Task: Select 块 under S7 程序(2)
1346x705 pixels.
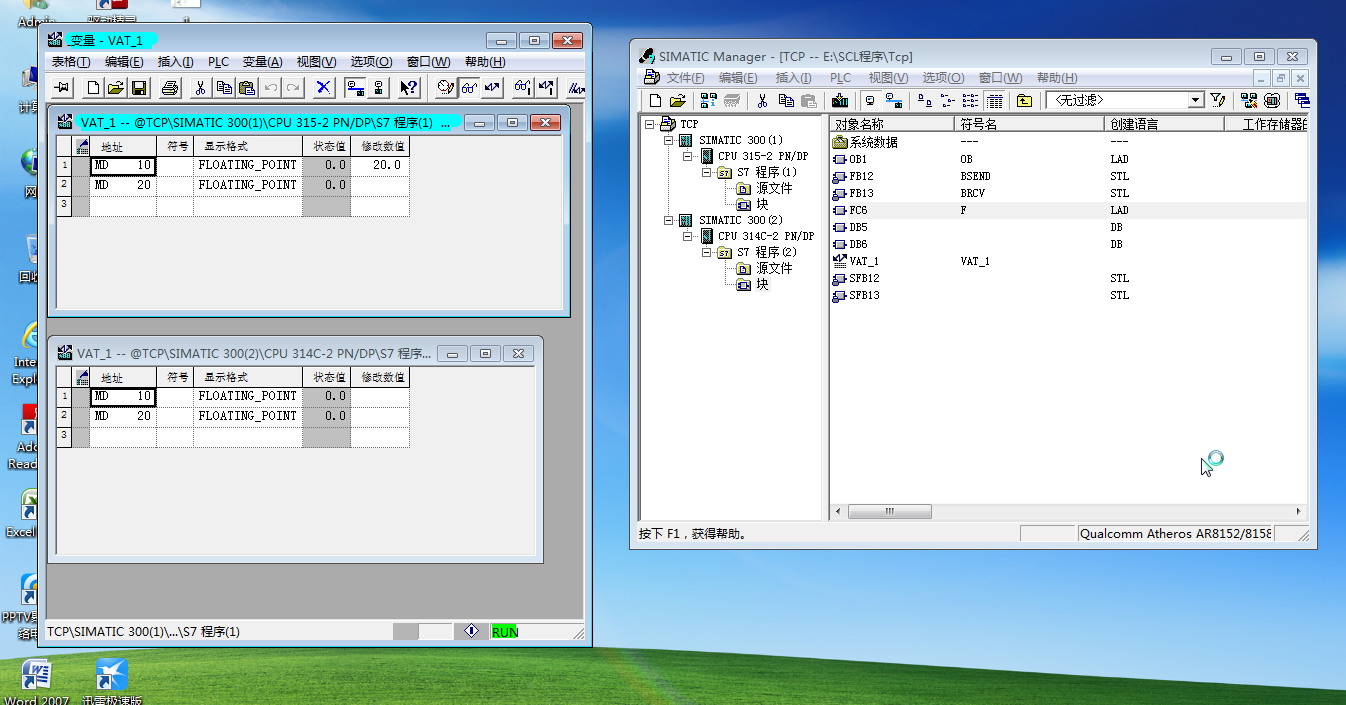Action: click(762, 284)
